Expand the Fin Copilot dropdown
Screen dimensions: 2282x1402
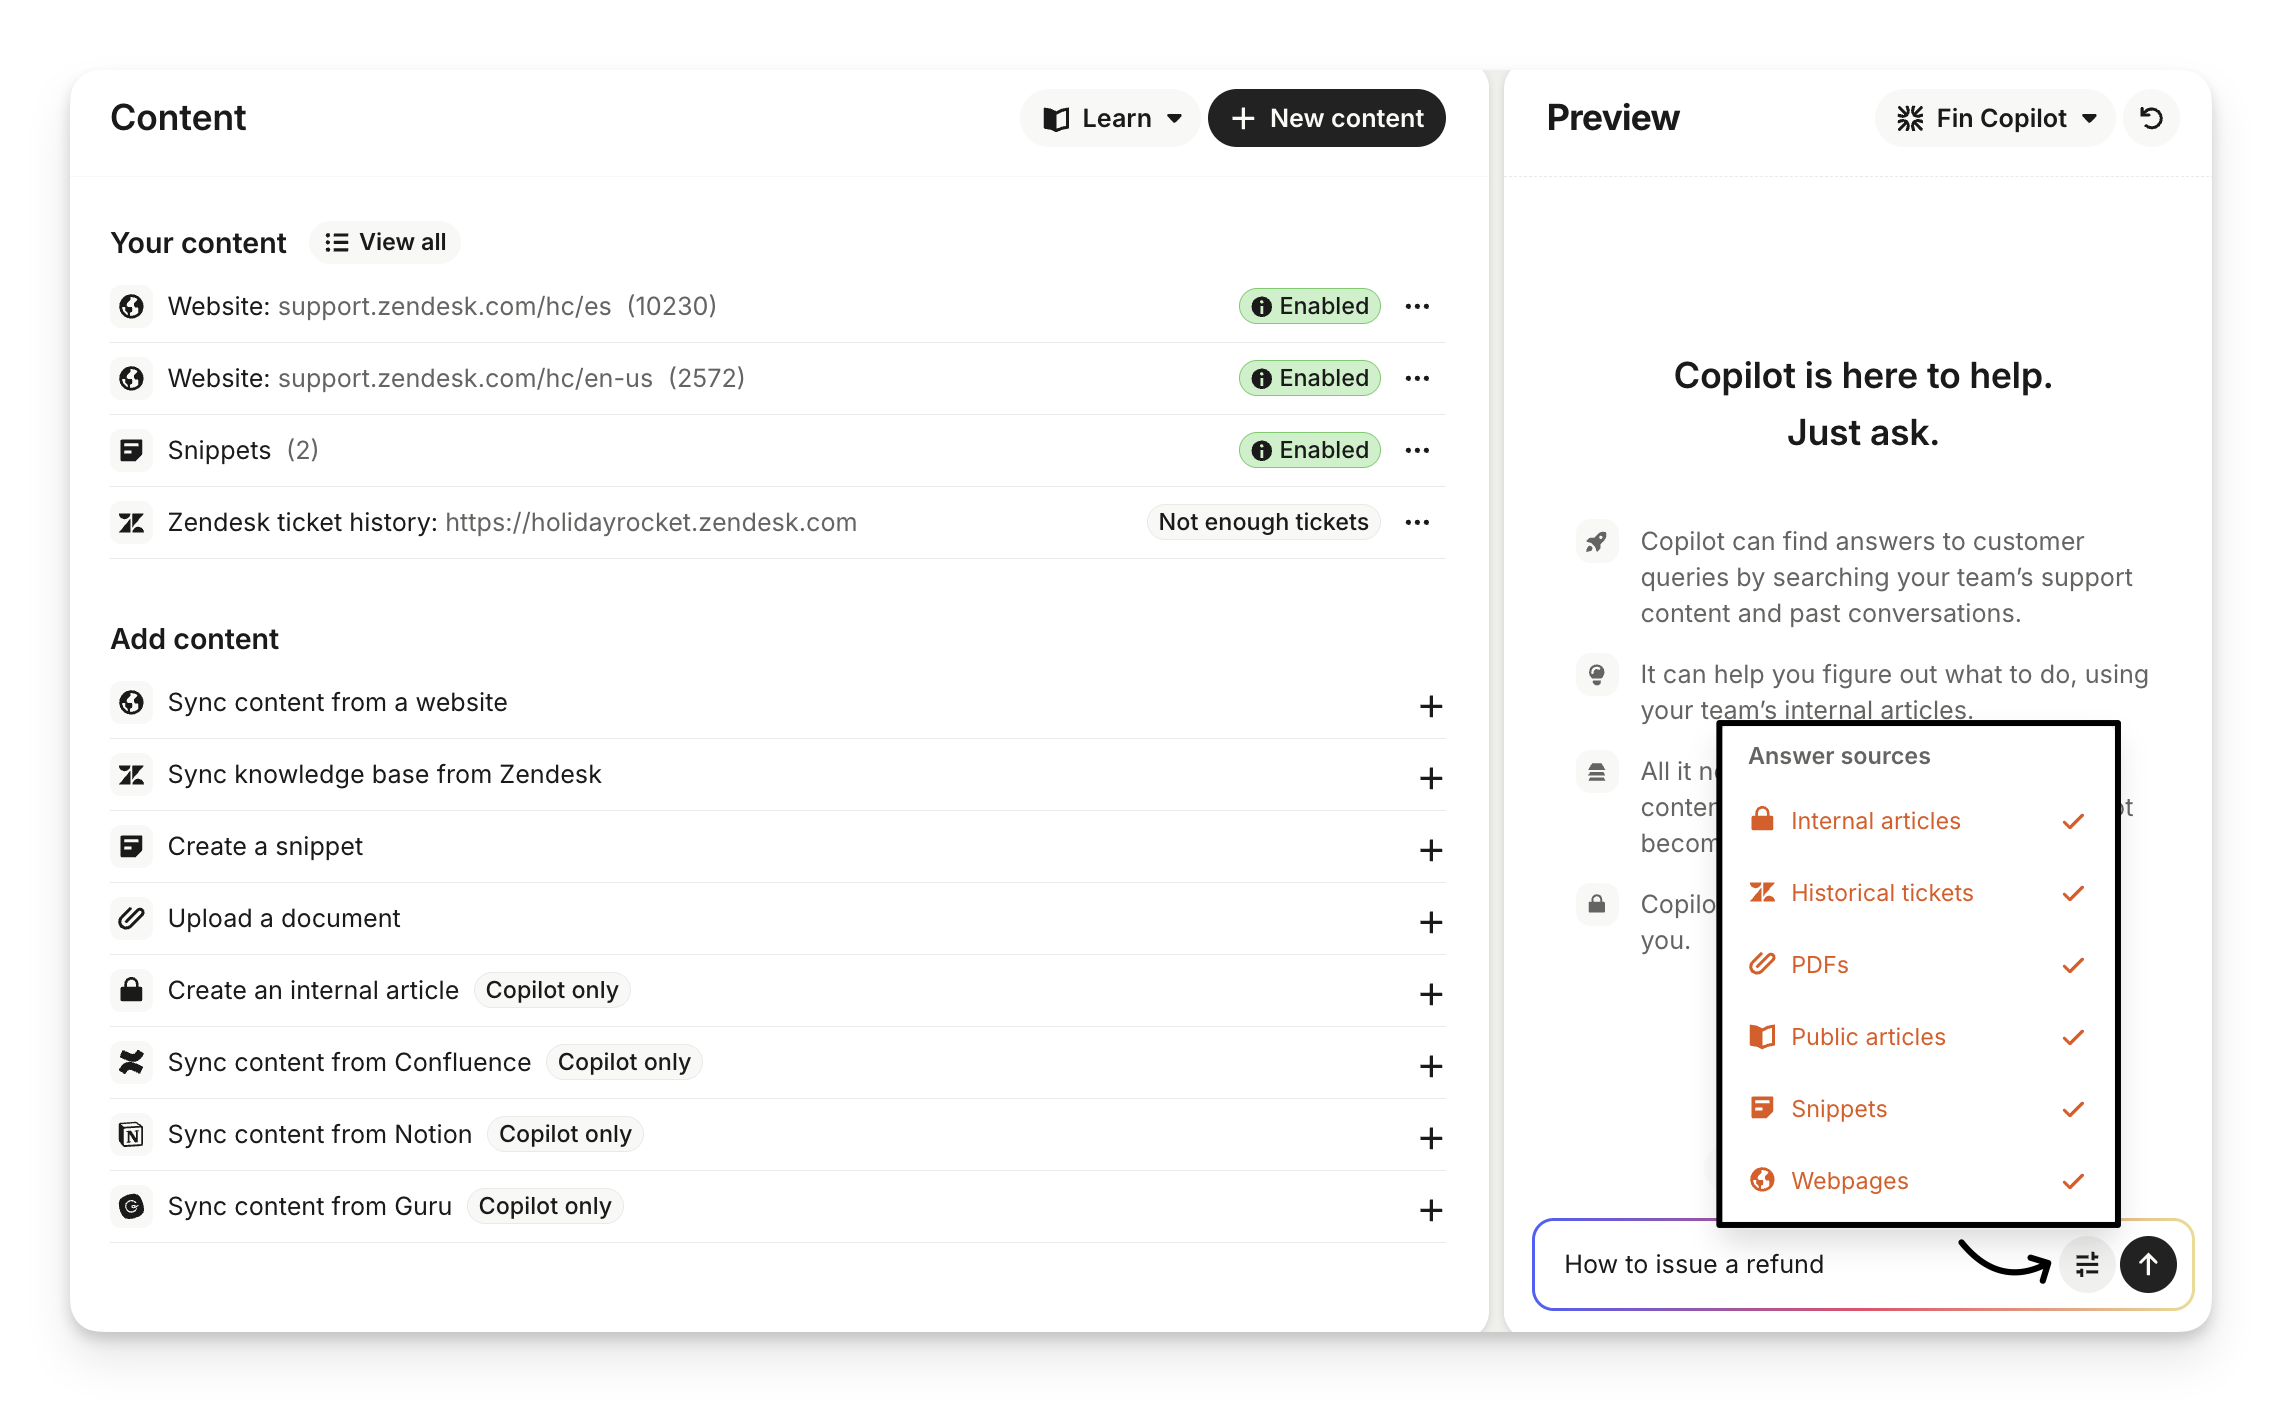1996,118
